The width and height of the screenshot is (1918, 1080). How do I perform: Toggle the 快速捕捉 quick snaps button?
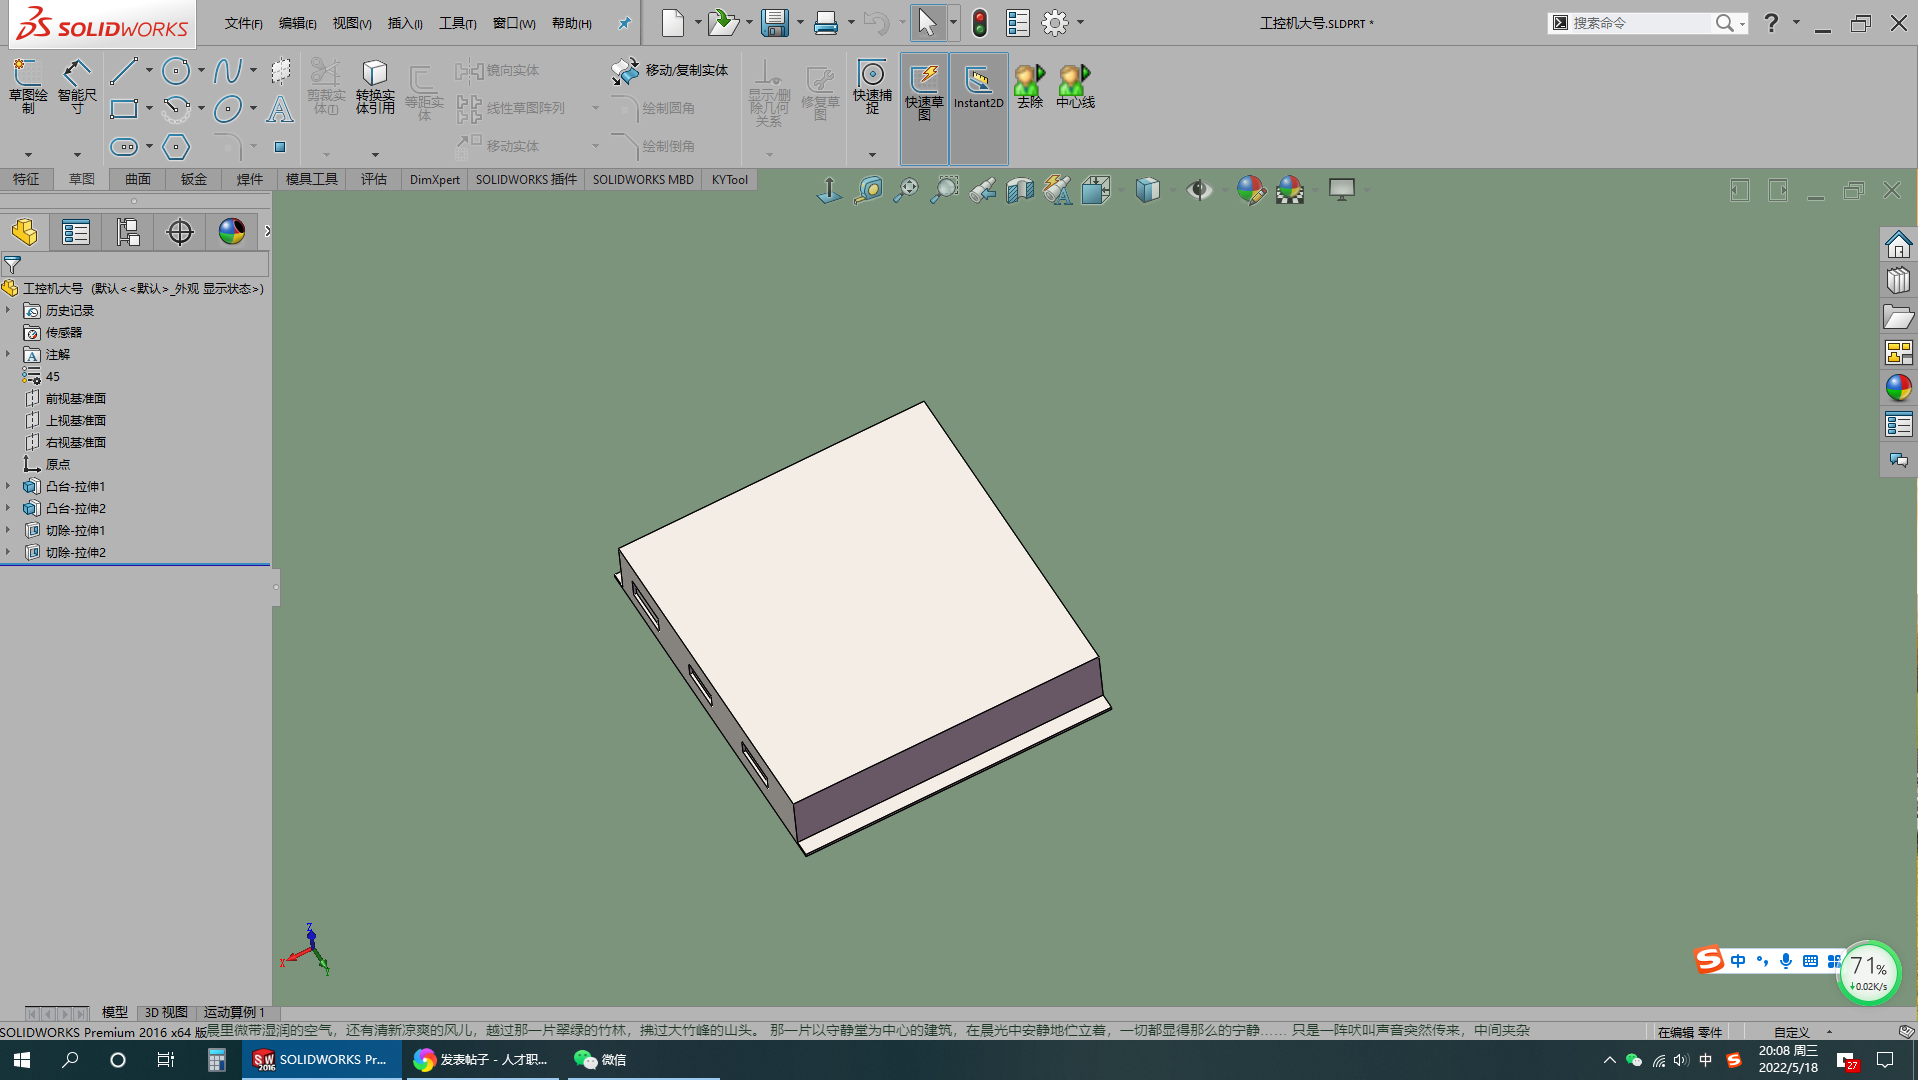pos(872,88)
